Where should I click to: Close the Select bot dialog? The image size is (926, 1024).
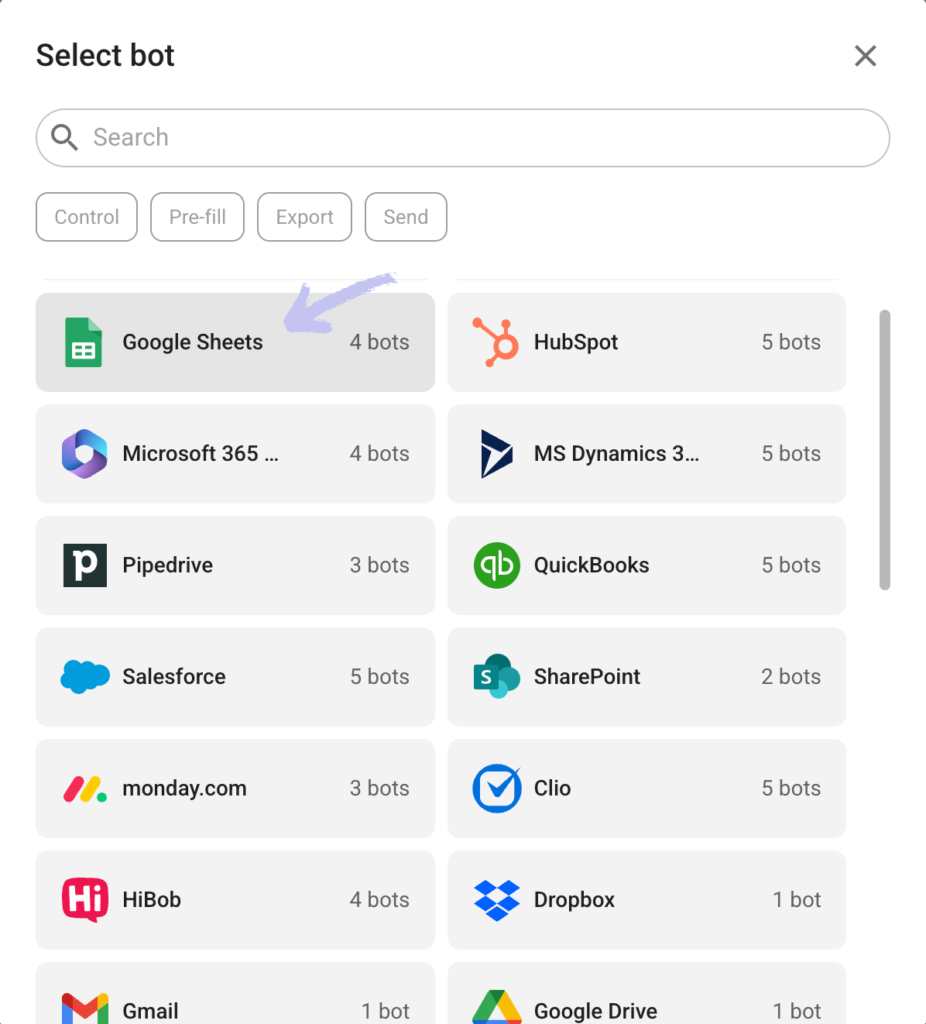coord(865,56)
